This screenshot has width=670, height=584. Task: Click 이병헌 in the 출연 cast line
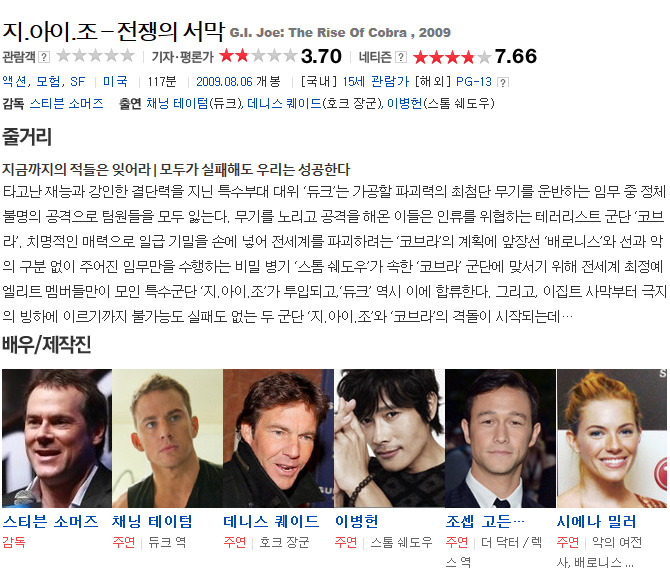click(405, 103)
